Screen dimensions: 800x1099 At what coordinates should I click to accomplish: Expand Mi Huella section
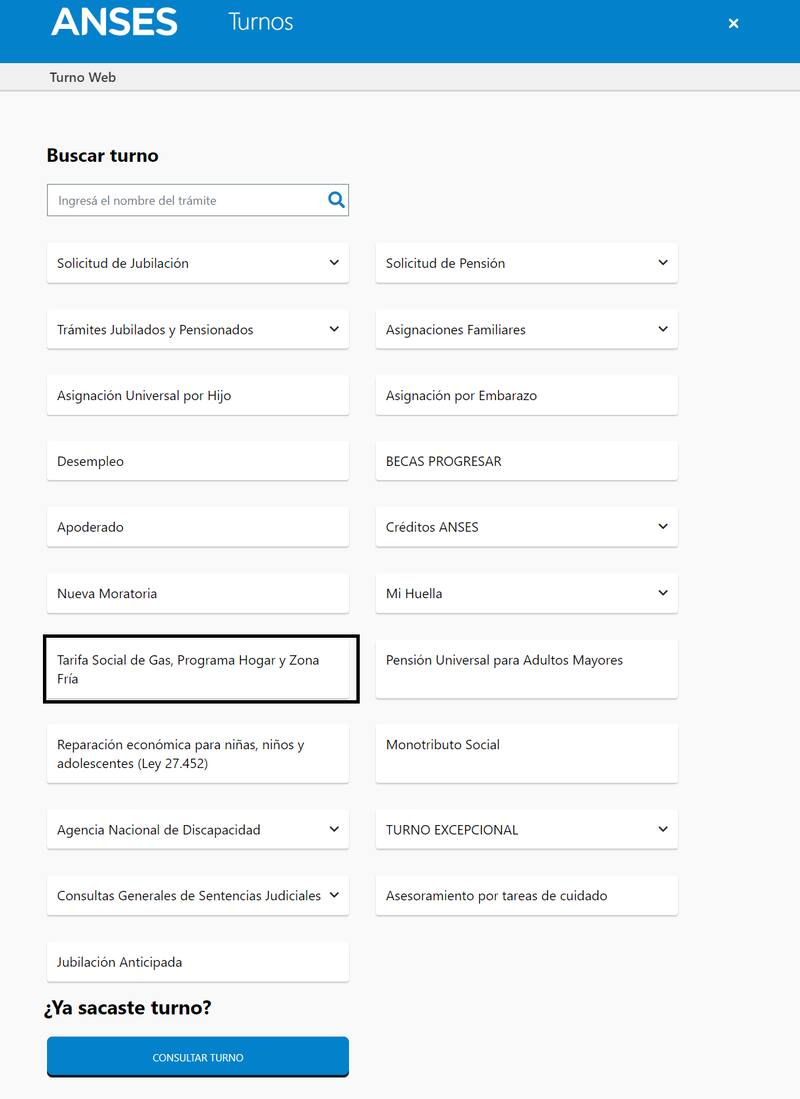663,593
